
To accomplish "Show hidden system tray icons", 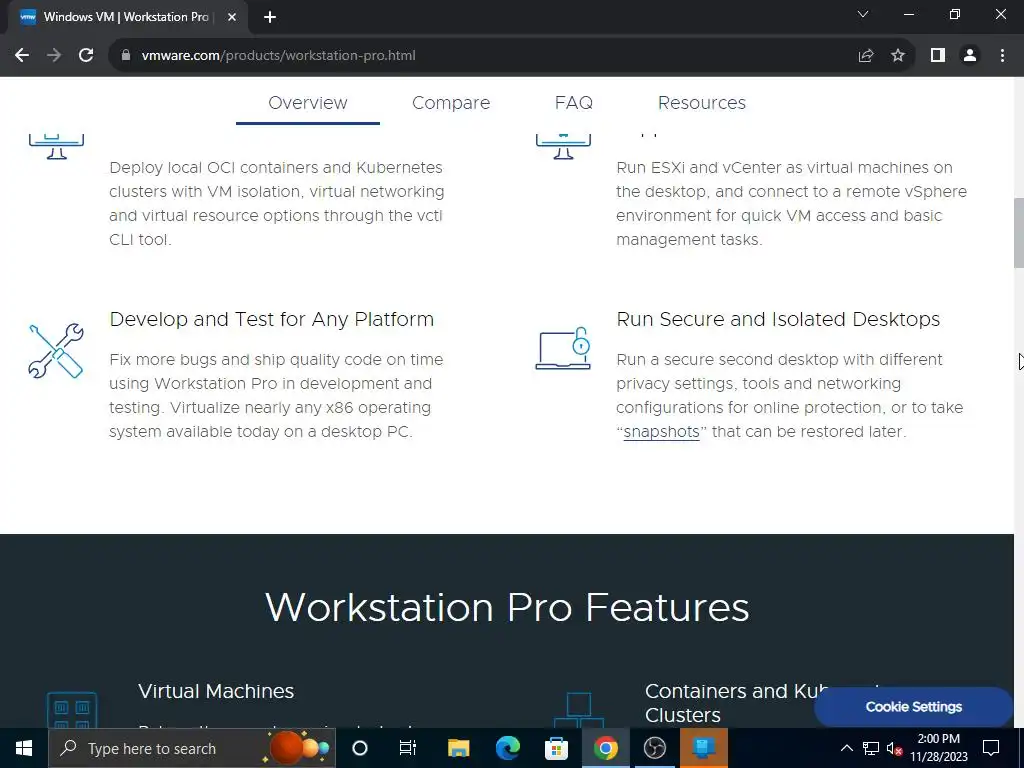I will tap(846, 748).
